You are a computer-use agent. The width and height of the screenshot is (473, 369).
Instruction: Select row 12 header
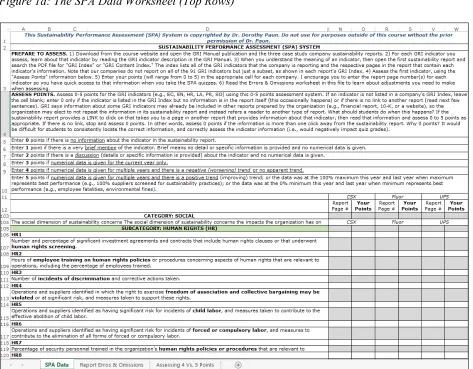(x=5, y=206)
